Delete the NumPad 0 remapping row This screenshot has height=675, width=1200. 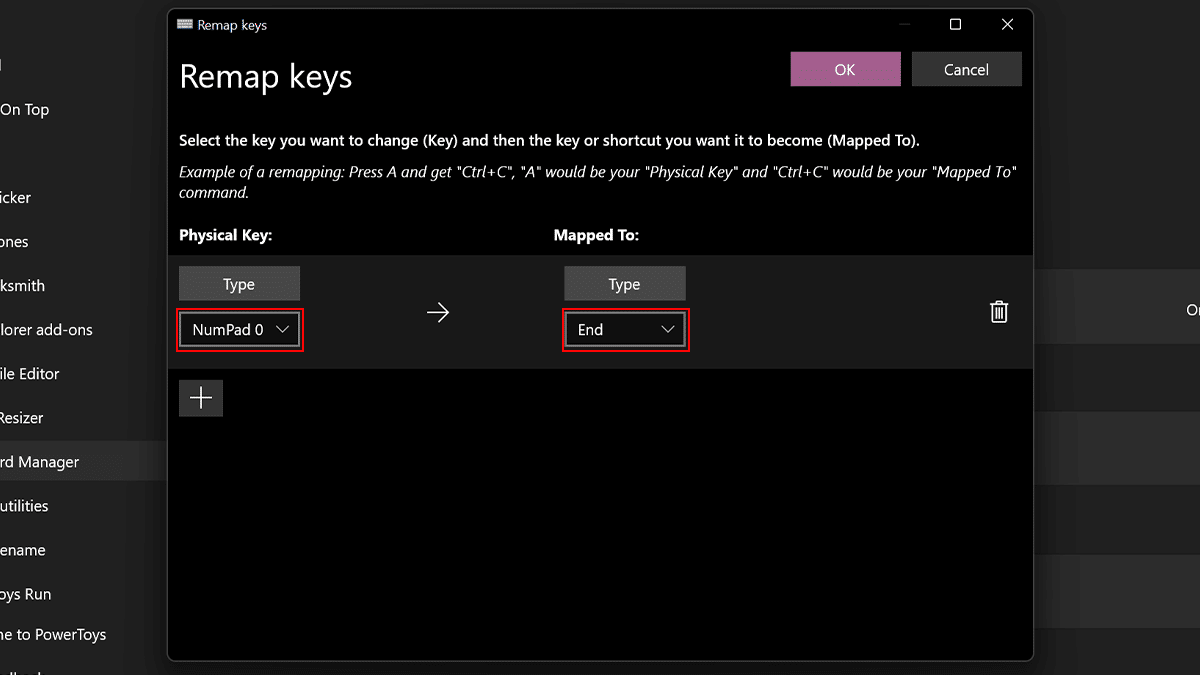pos(998,312)
